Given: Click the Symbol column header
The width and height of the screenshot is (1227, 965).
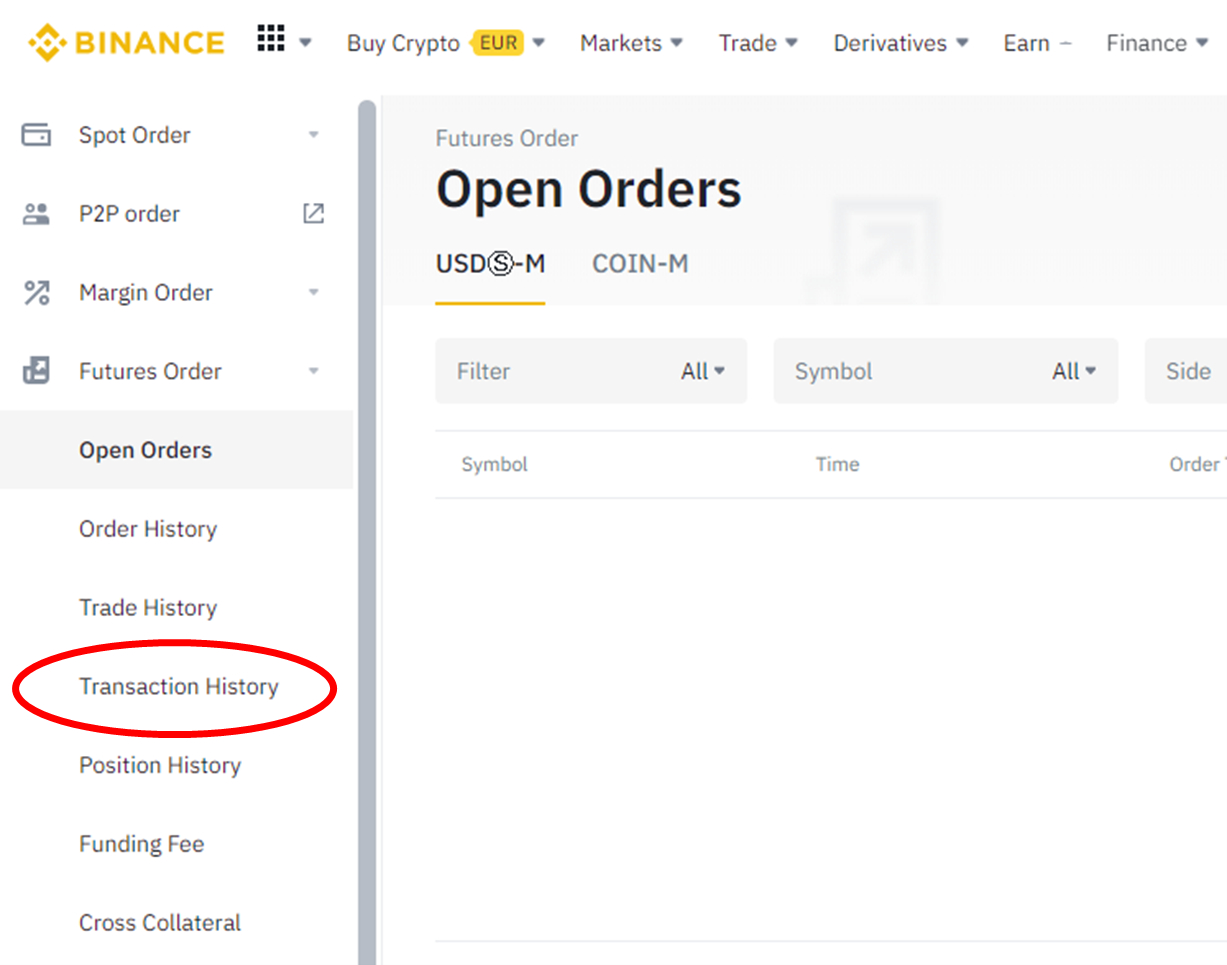Looking at the screenshot, I should click(494, 465).
